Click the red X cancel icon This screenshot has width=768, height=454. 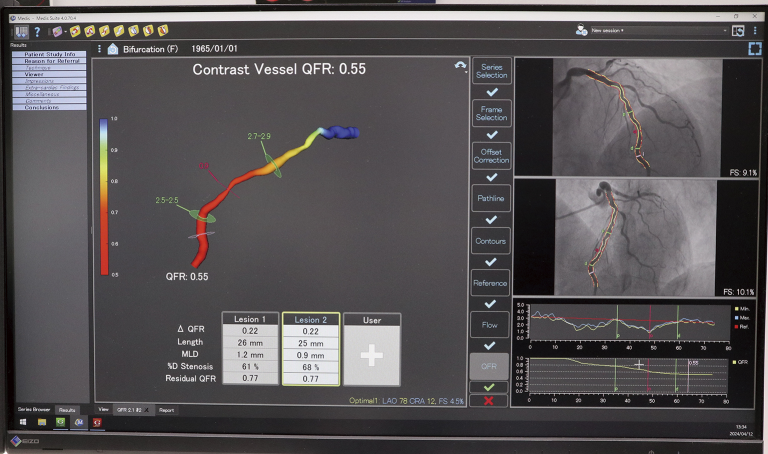[x=489, y=400]
